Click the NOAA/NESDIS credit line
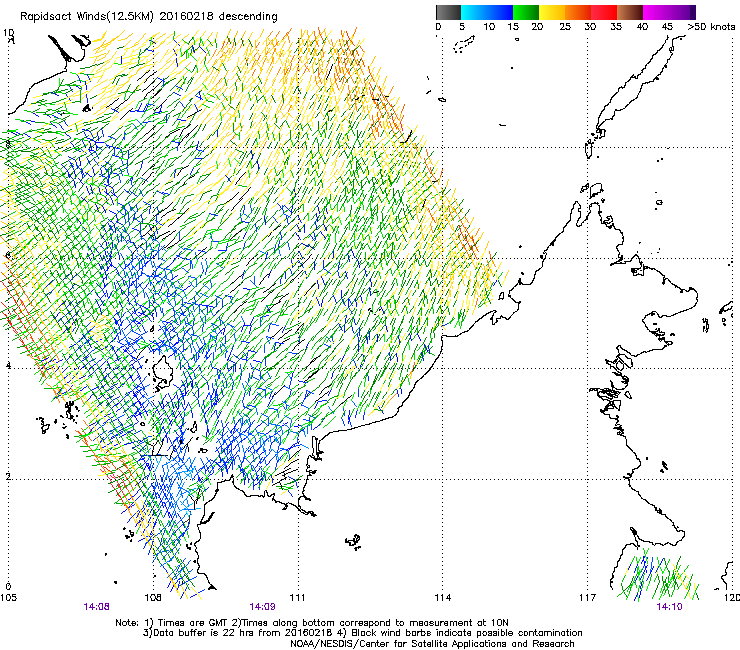This screenshot has height=650, width=740. tap(432, 644)
